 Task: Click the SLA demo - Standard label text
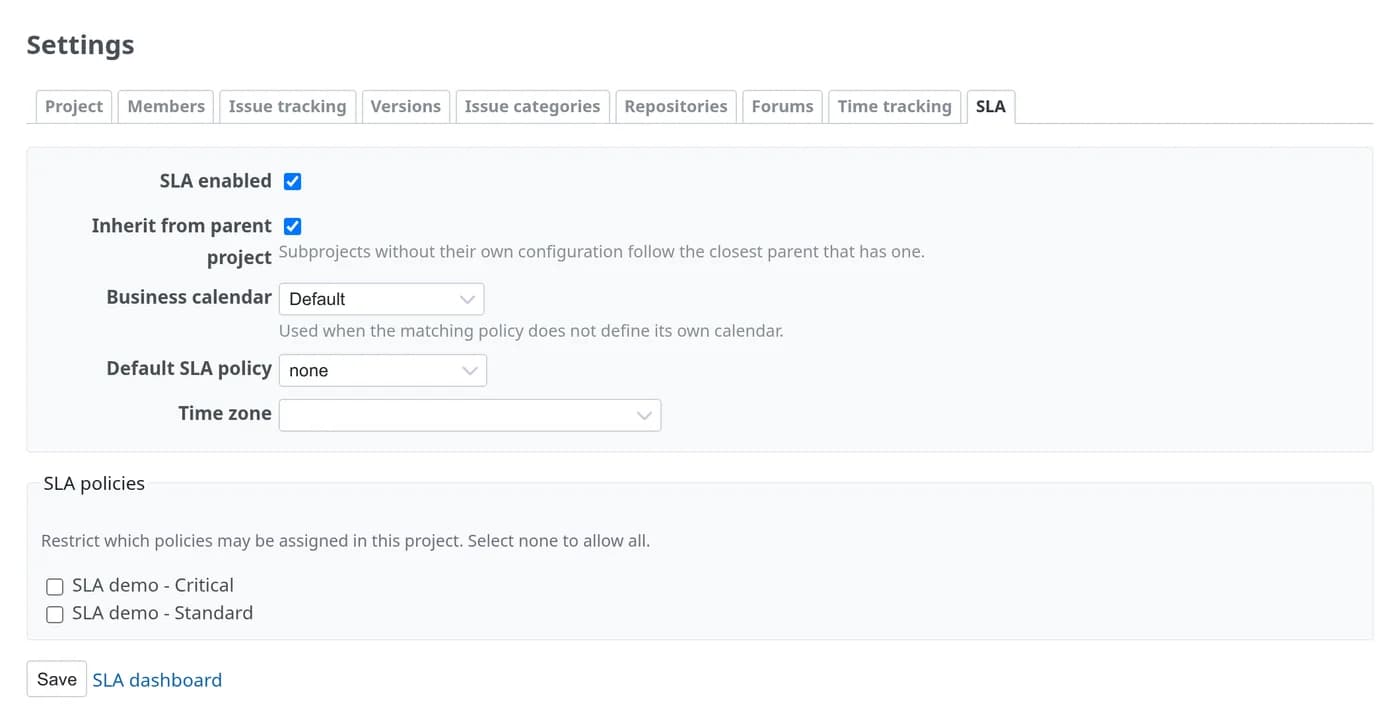162,613
